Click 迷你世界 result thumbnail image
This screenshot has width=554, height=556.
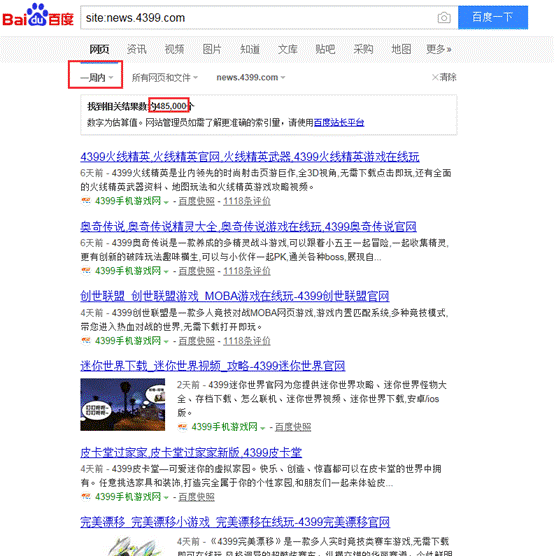click(123, 405)
